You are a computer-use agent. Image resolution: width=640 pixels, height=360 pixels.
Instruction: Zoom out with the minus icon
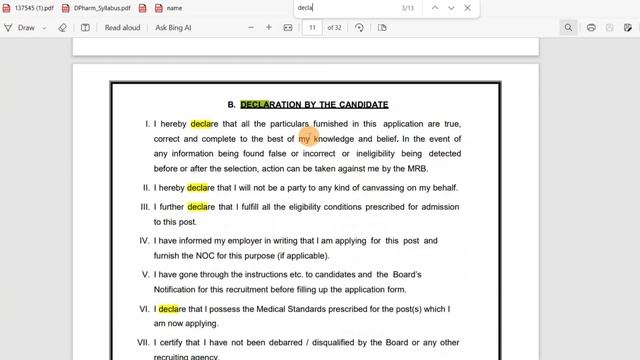point(251,27)
